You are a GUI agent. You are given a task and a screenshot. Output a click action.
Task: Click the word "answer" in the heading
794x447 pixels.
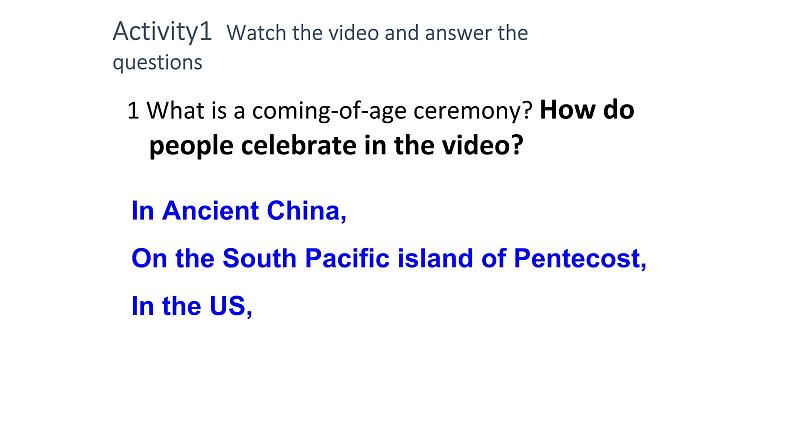pos(454,33)
